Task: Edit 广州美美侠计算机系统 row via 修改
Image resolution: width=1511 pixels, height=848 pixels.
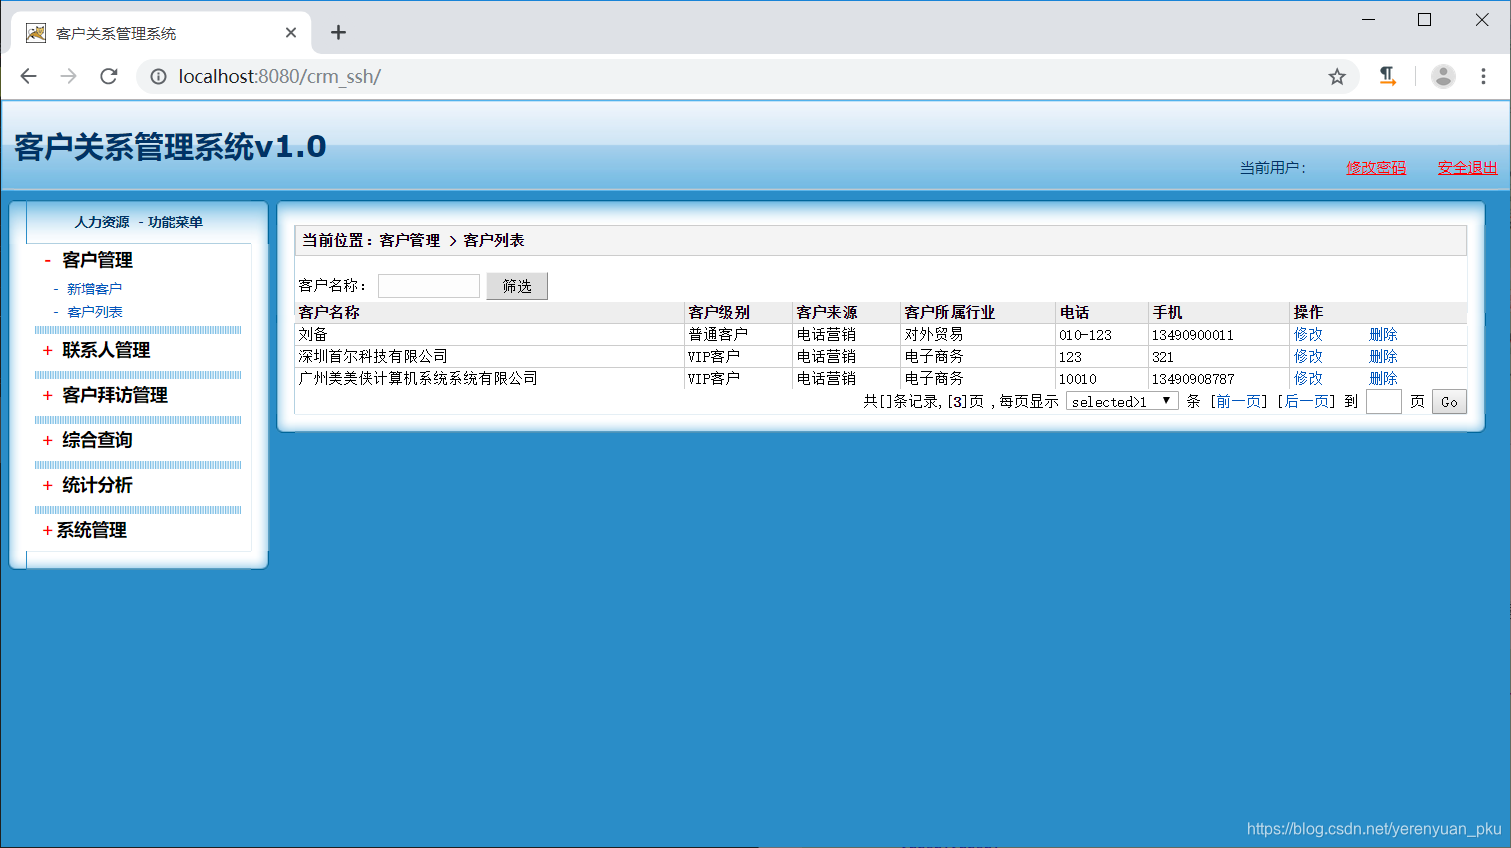Action: pyautogui.click(x=1308, y=378)
